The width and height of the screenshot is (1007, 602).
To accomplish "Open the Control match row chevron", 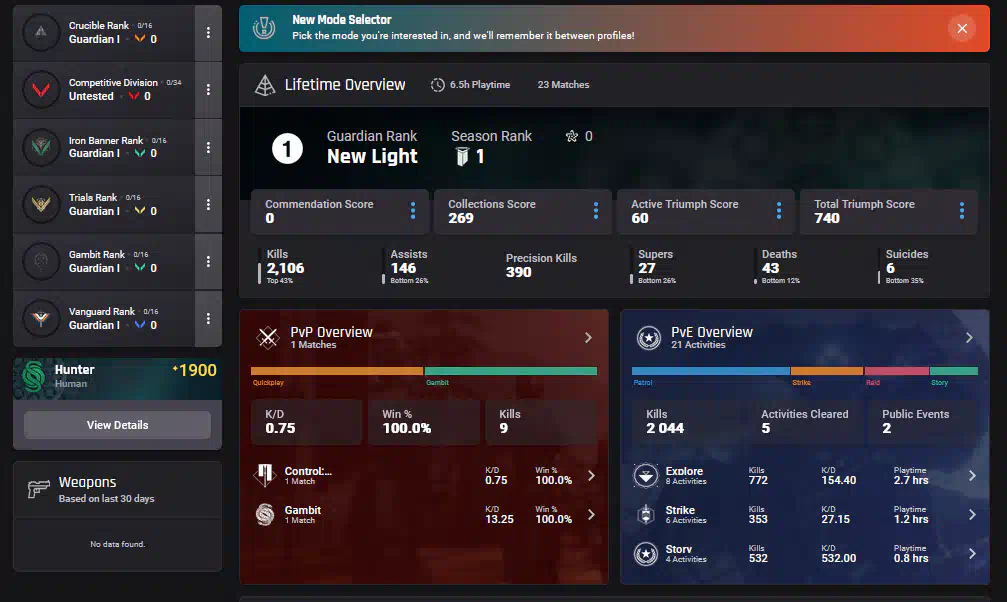I will (x=591, y=476).
